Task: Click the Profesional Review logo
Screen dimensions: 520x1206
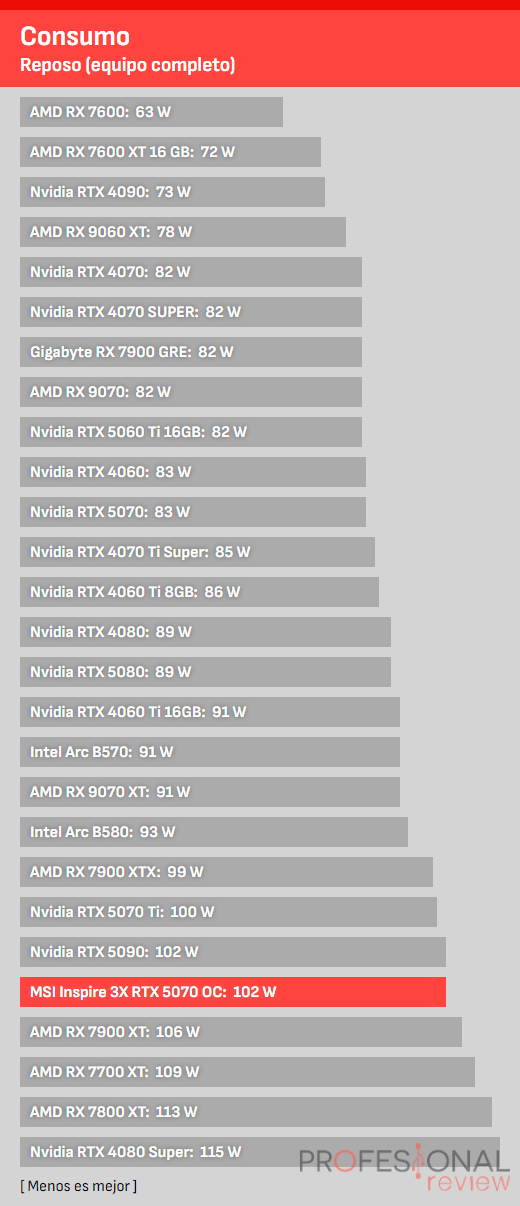Action: point(404,1170)
